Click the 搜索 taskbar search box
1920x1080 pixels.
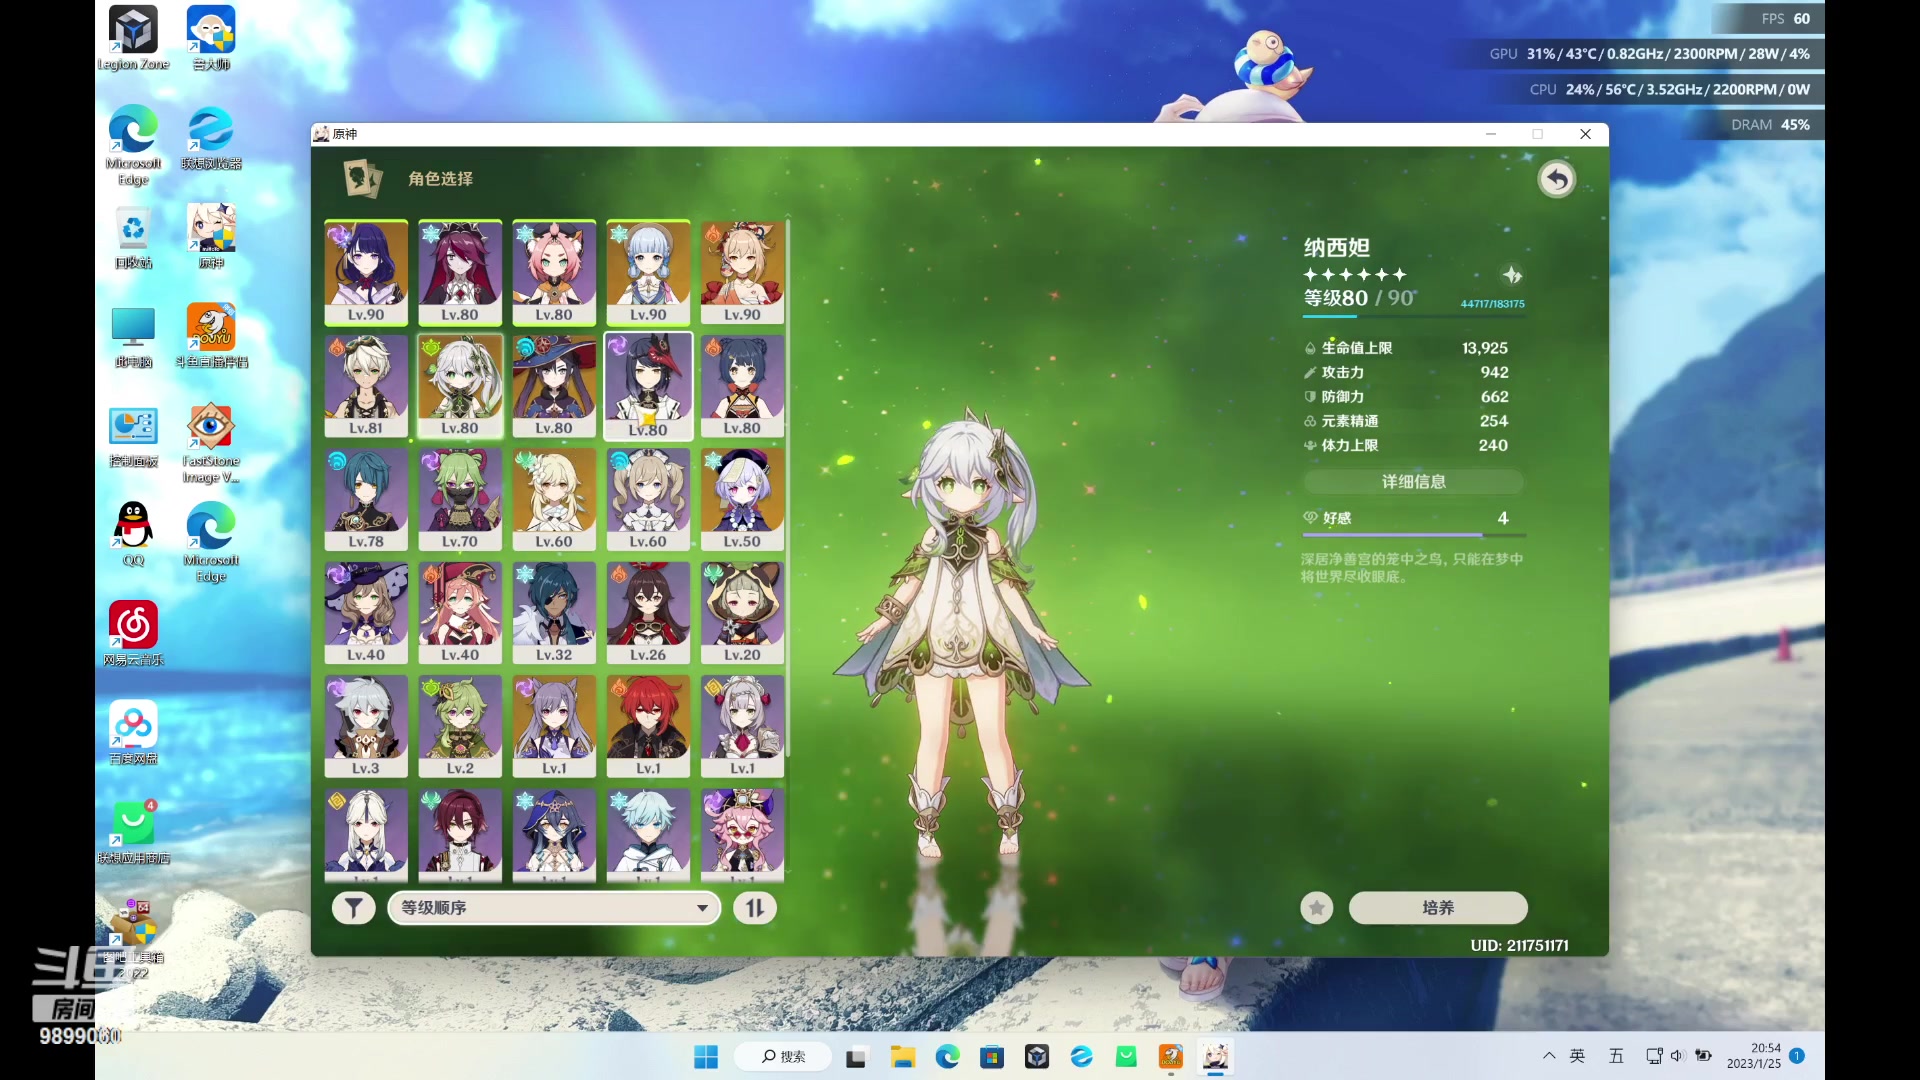point(783,1057)
